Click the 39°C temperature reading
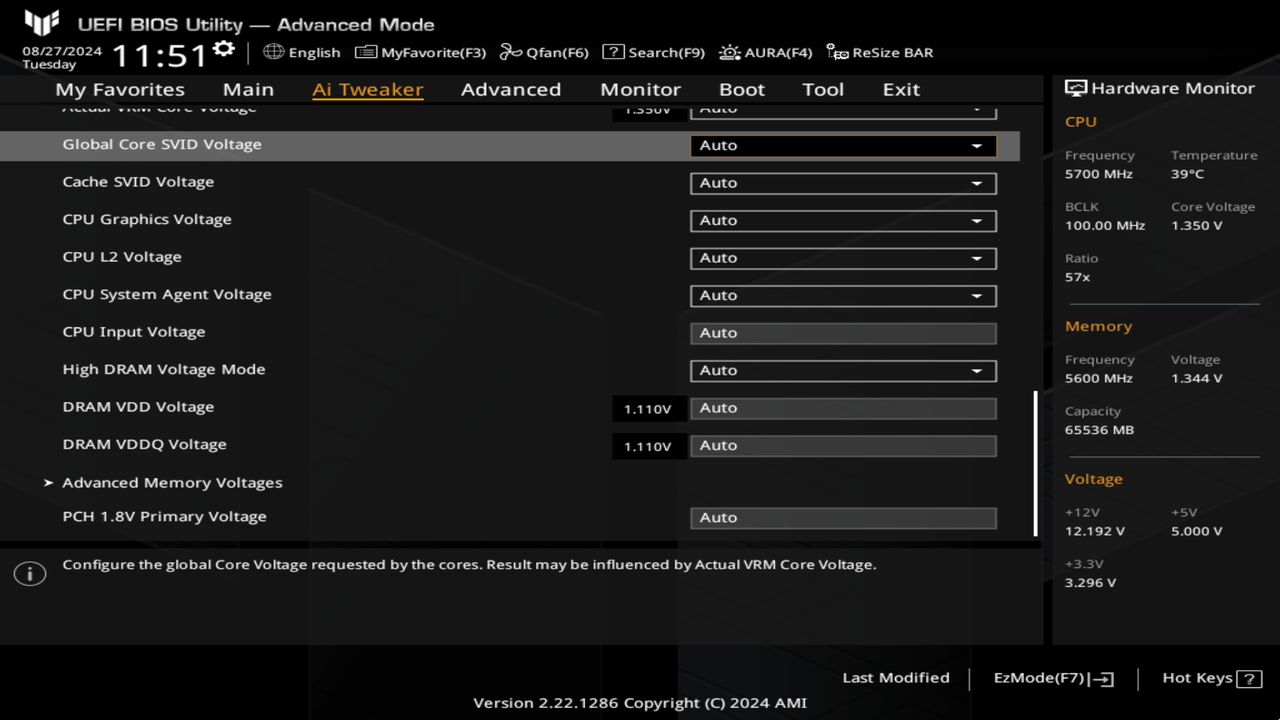 pyautogui.click(x=1188, y=174)
